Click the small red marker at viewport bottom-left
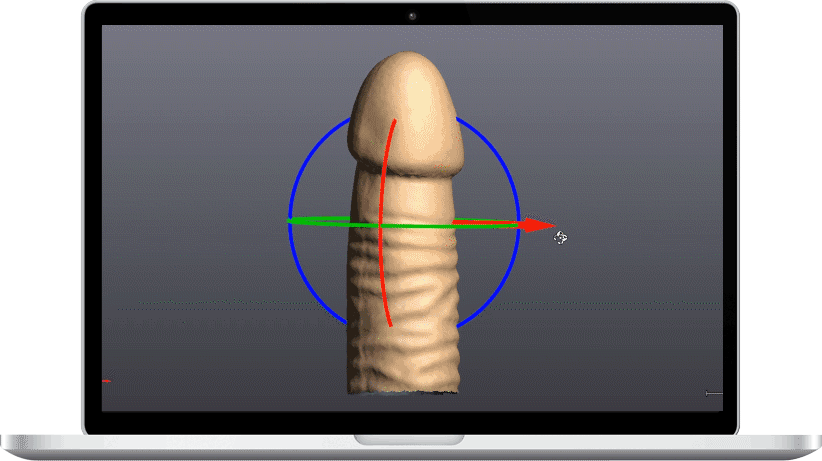 click(x=107, y=381)
